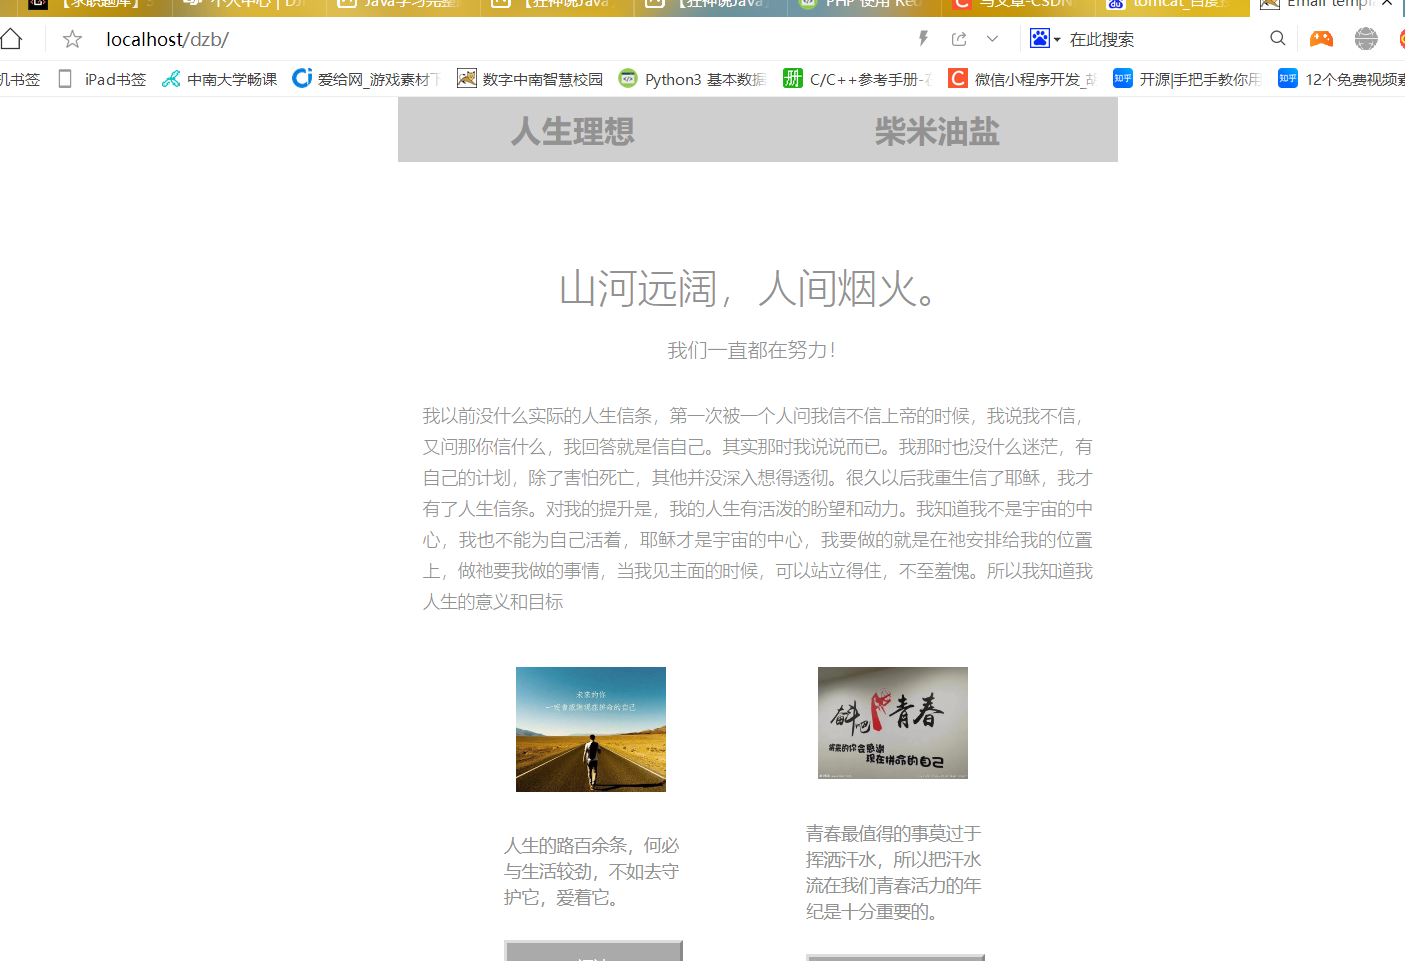Click the caption 人生的路百余条

[x=591, y=871]
